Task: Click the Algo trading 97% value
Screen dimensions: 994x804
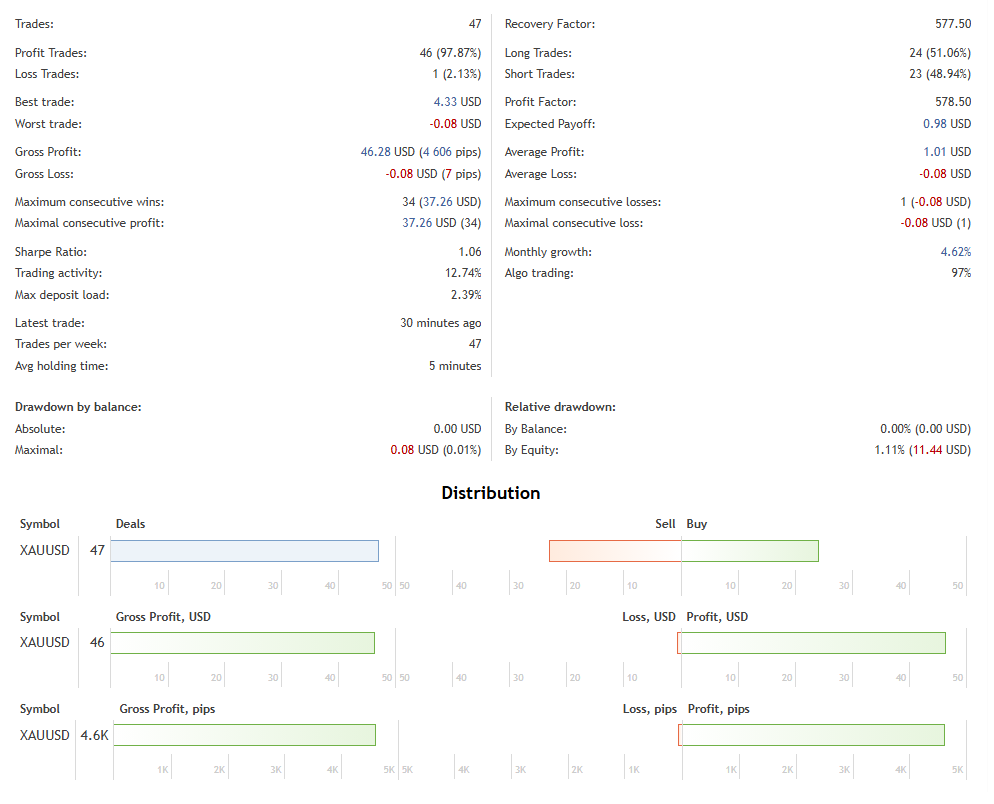Action: pos(961,273)
